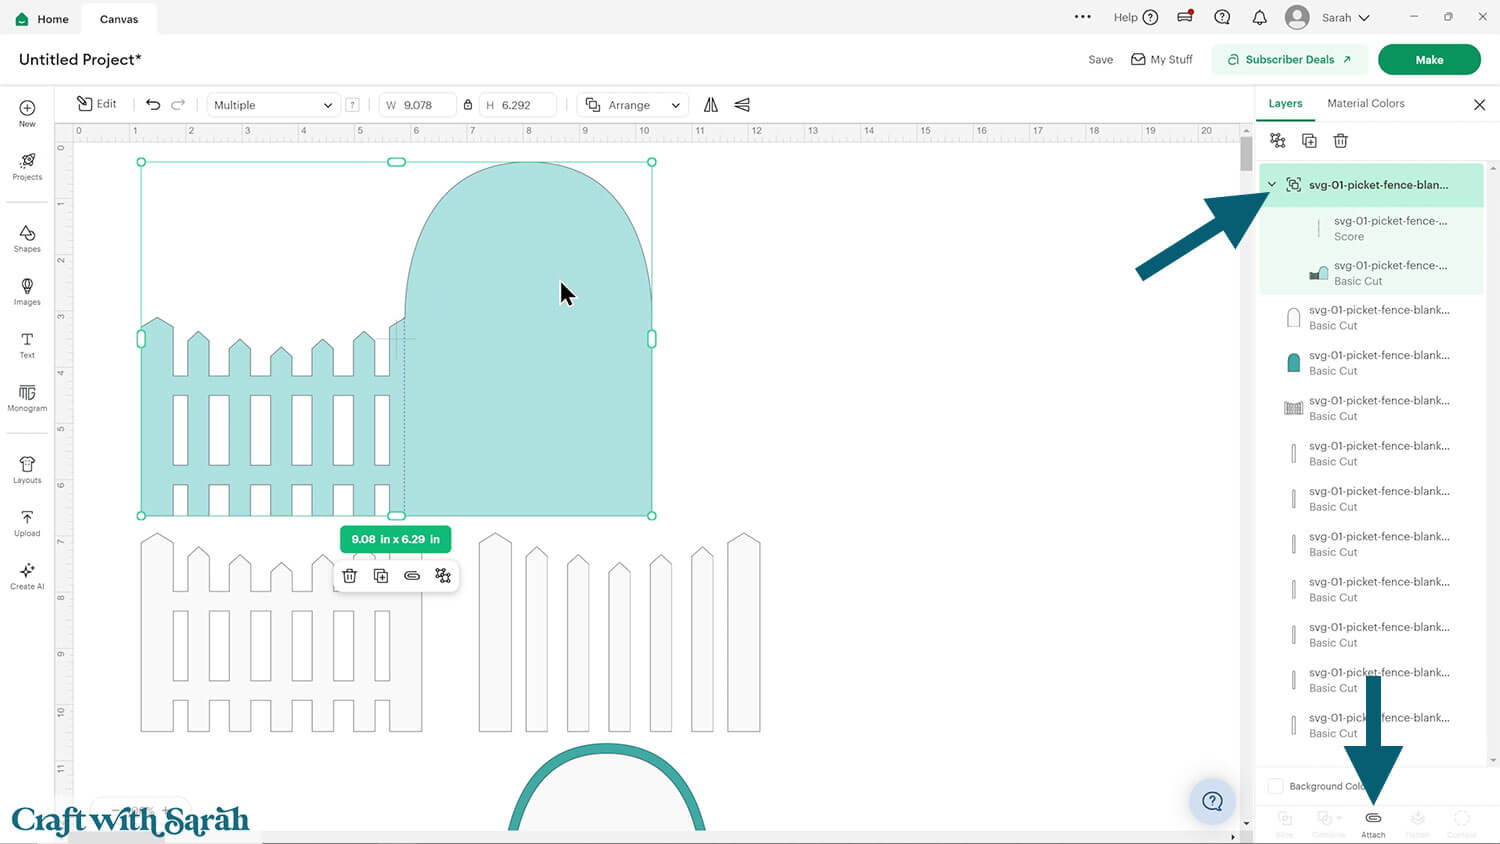Open Create AI tool
Image resolution: width=1500 pixels, height=844 pixels.
[x=27, y=575]
